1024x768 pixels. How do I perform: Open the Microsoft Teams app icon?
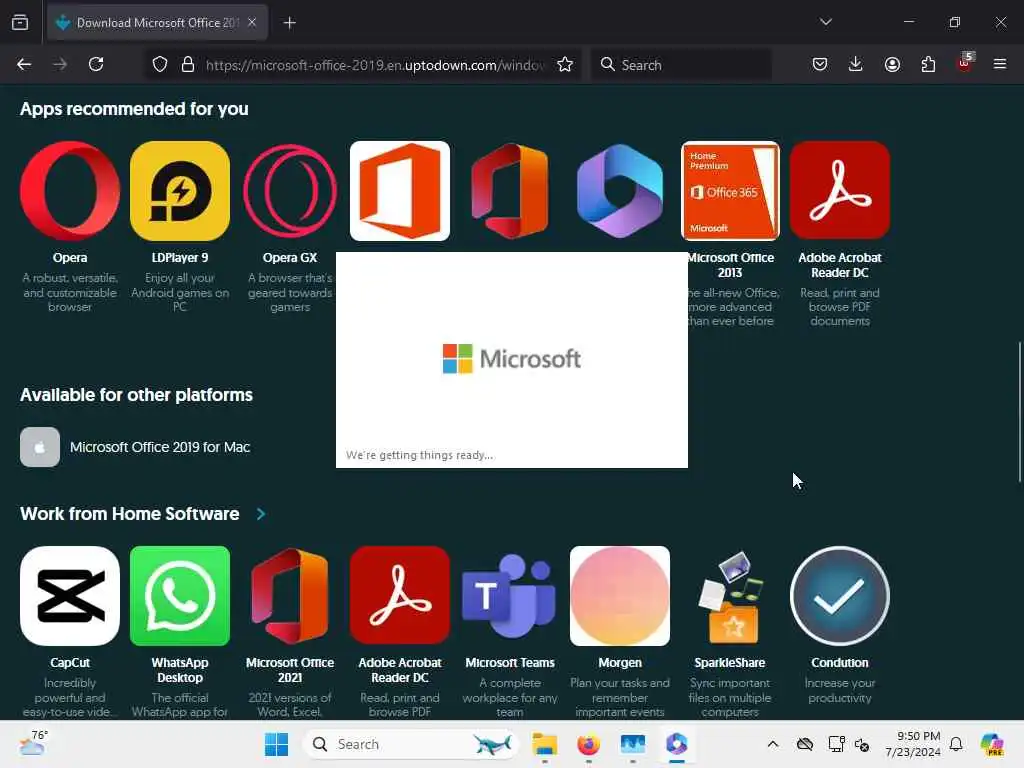point(510,596)
